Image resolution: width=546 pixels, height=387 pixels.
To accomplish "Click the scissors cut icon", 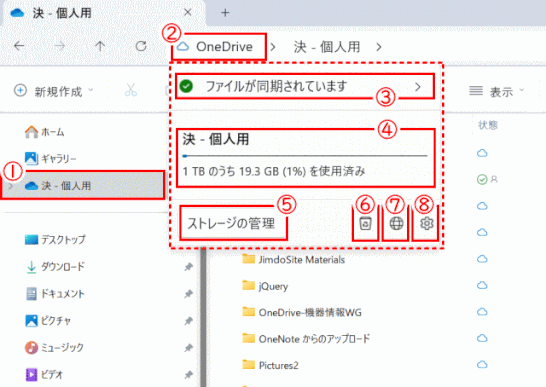I will pos(131,90).
